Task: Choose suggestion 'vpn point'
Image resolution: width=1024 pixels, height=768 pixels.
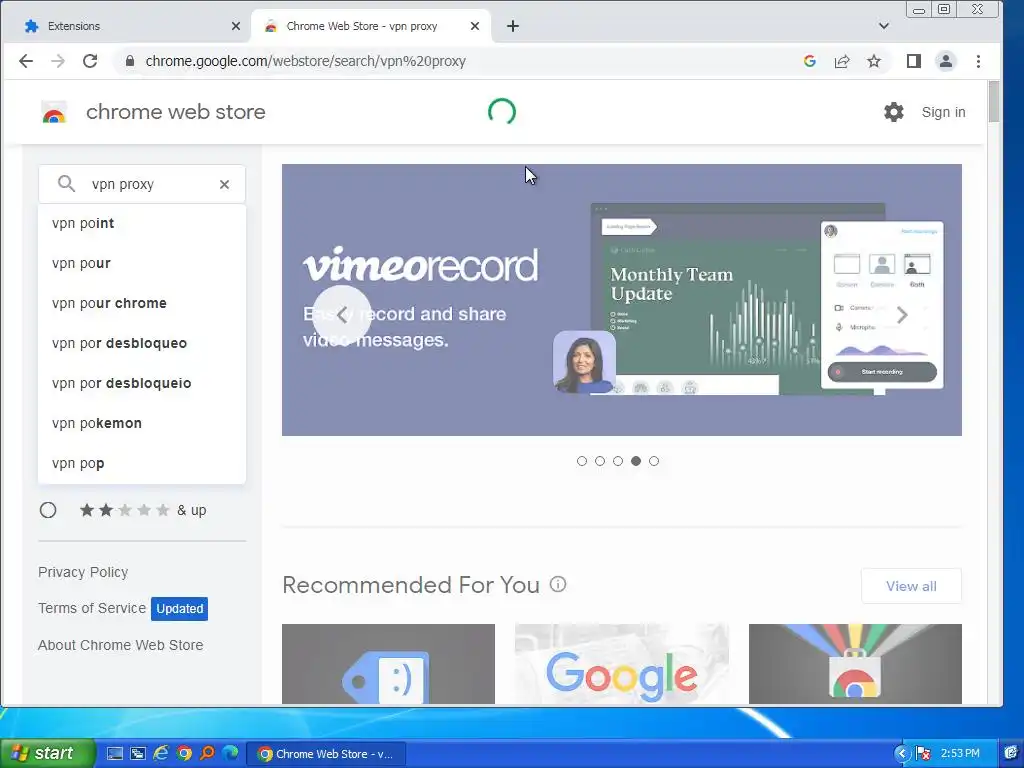Action: (142, 223)
